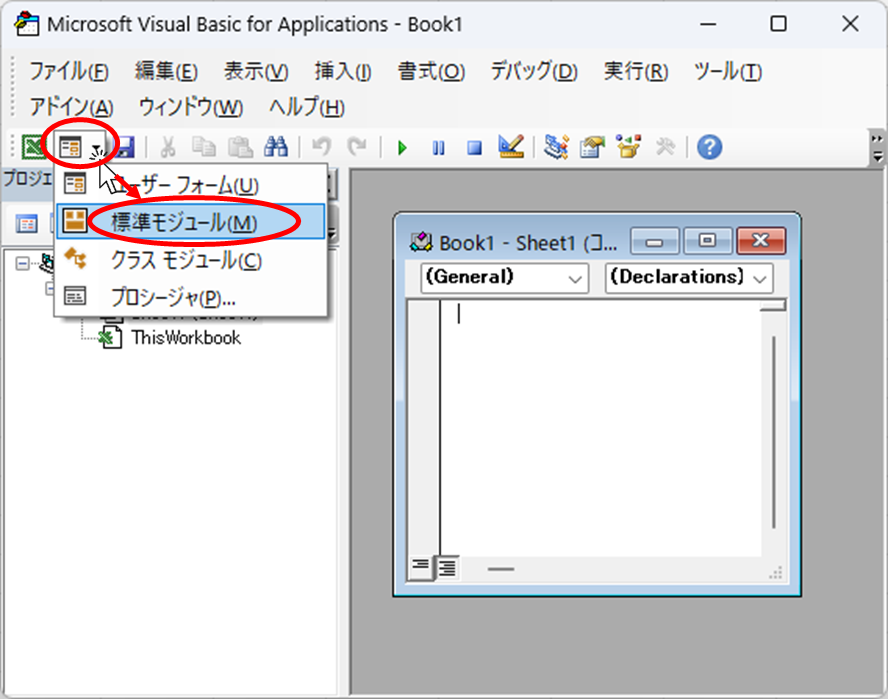Expand the toolbar overflow options at far right
The image size is (888, 699).
(877, 148)
